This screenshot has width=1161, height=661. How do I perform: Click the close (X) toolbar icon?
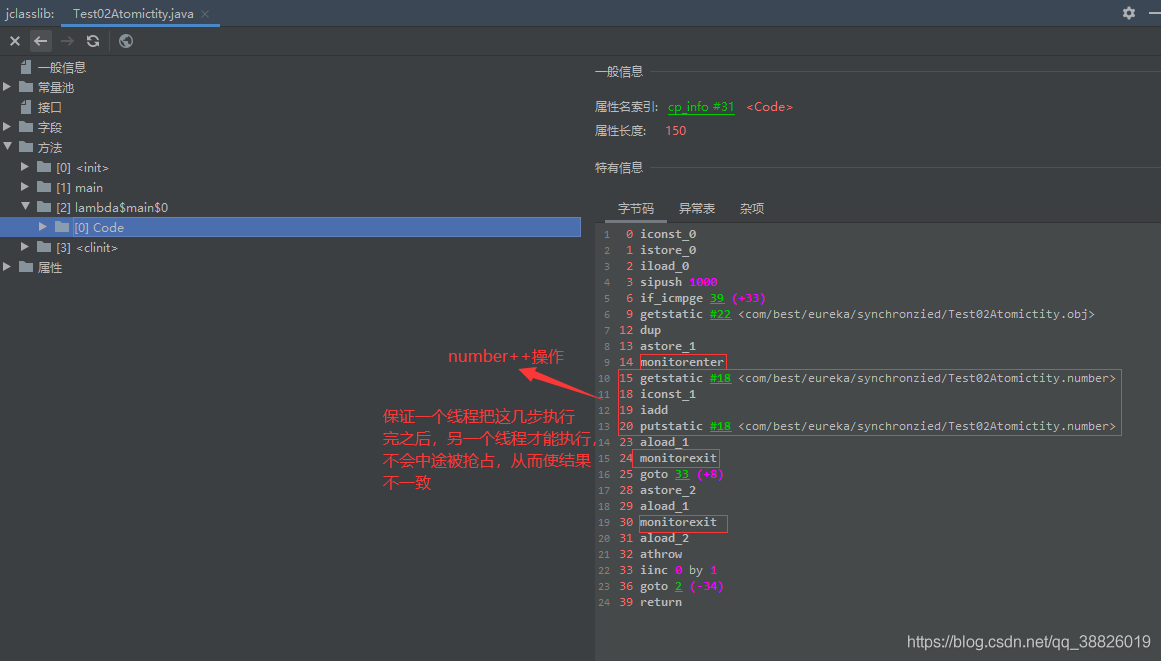[15, 41]
